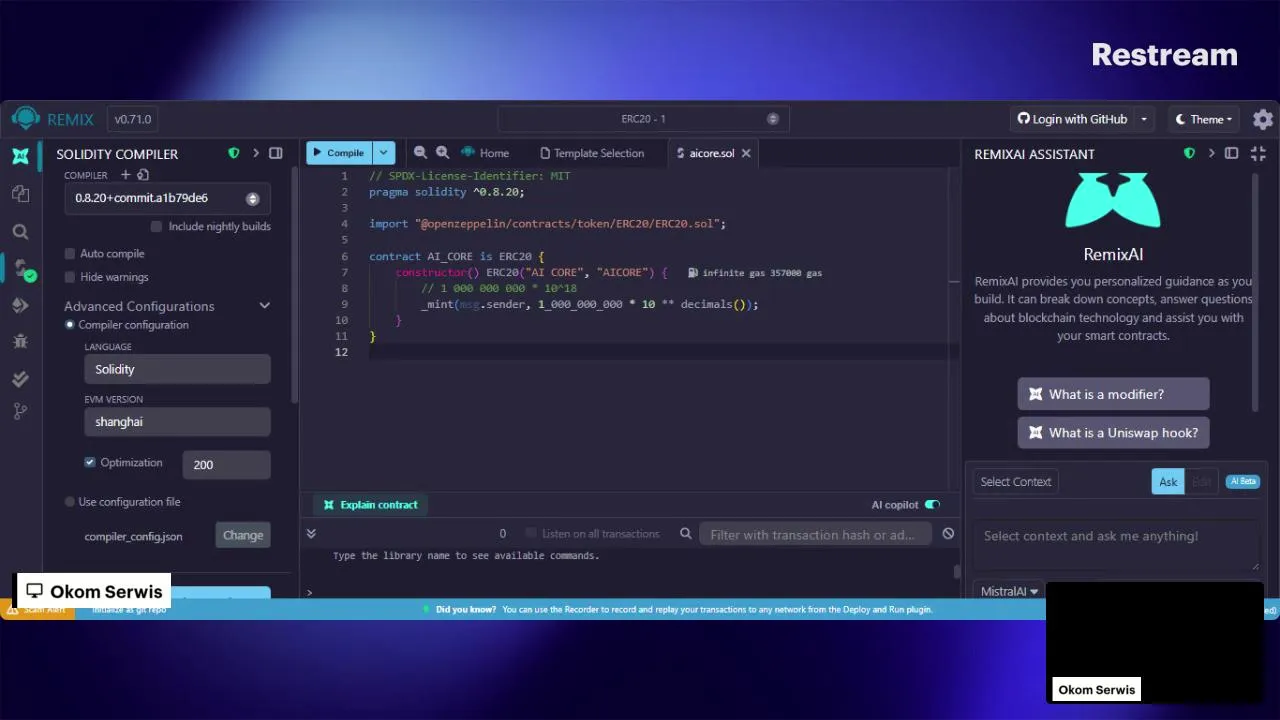1280x720 pixels.
Task: Uncheck the Optimization checkbox
Action: [x=90, y=462]
